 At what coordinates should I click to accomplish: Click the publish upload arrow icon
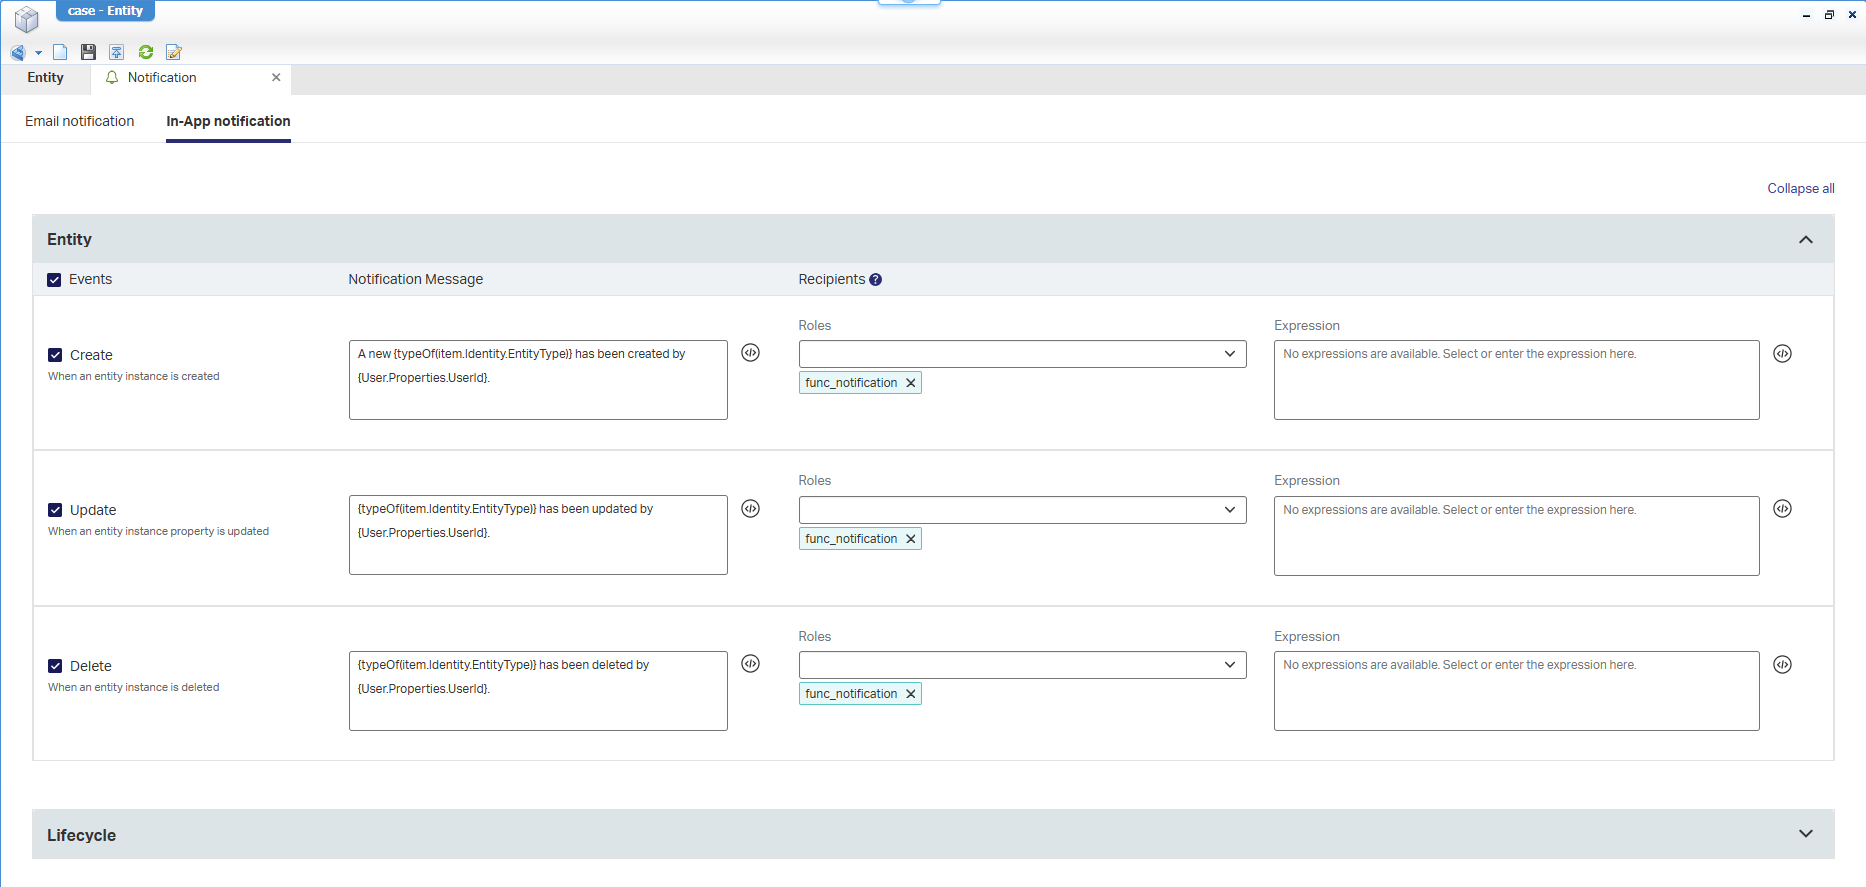117,52
